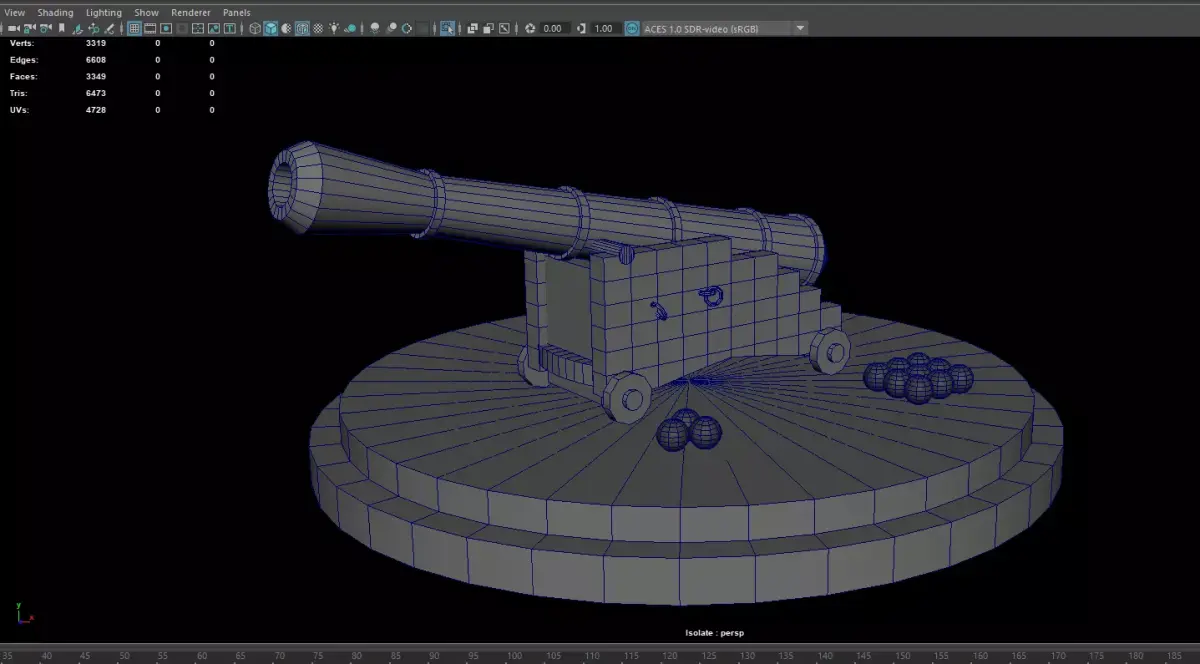Click the Motion Blur icon
Screen dimensions: 1200x664
[x=392, y=28]
